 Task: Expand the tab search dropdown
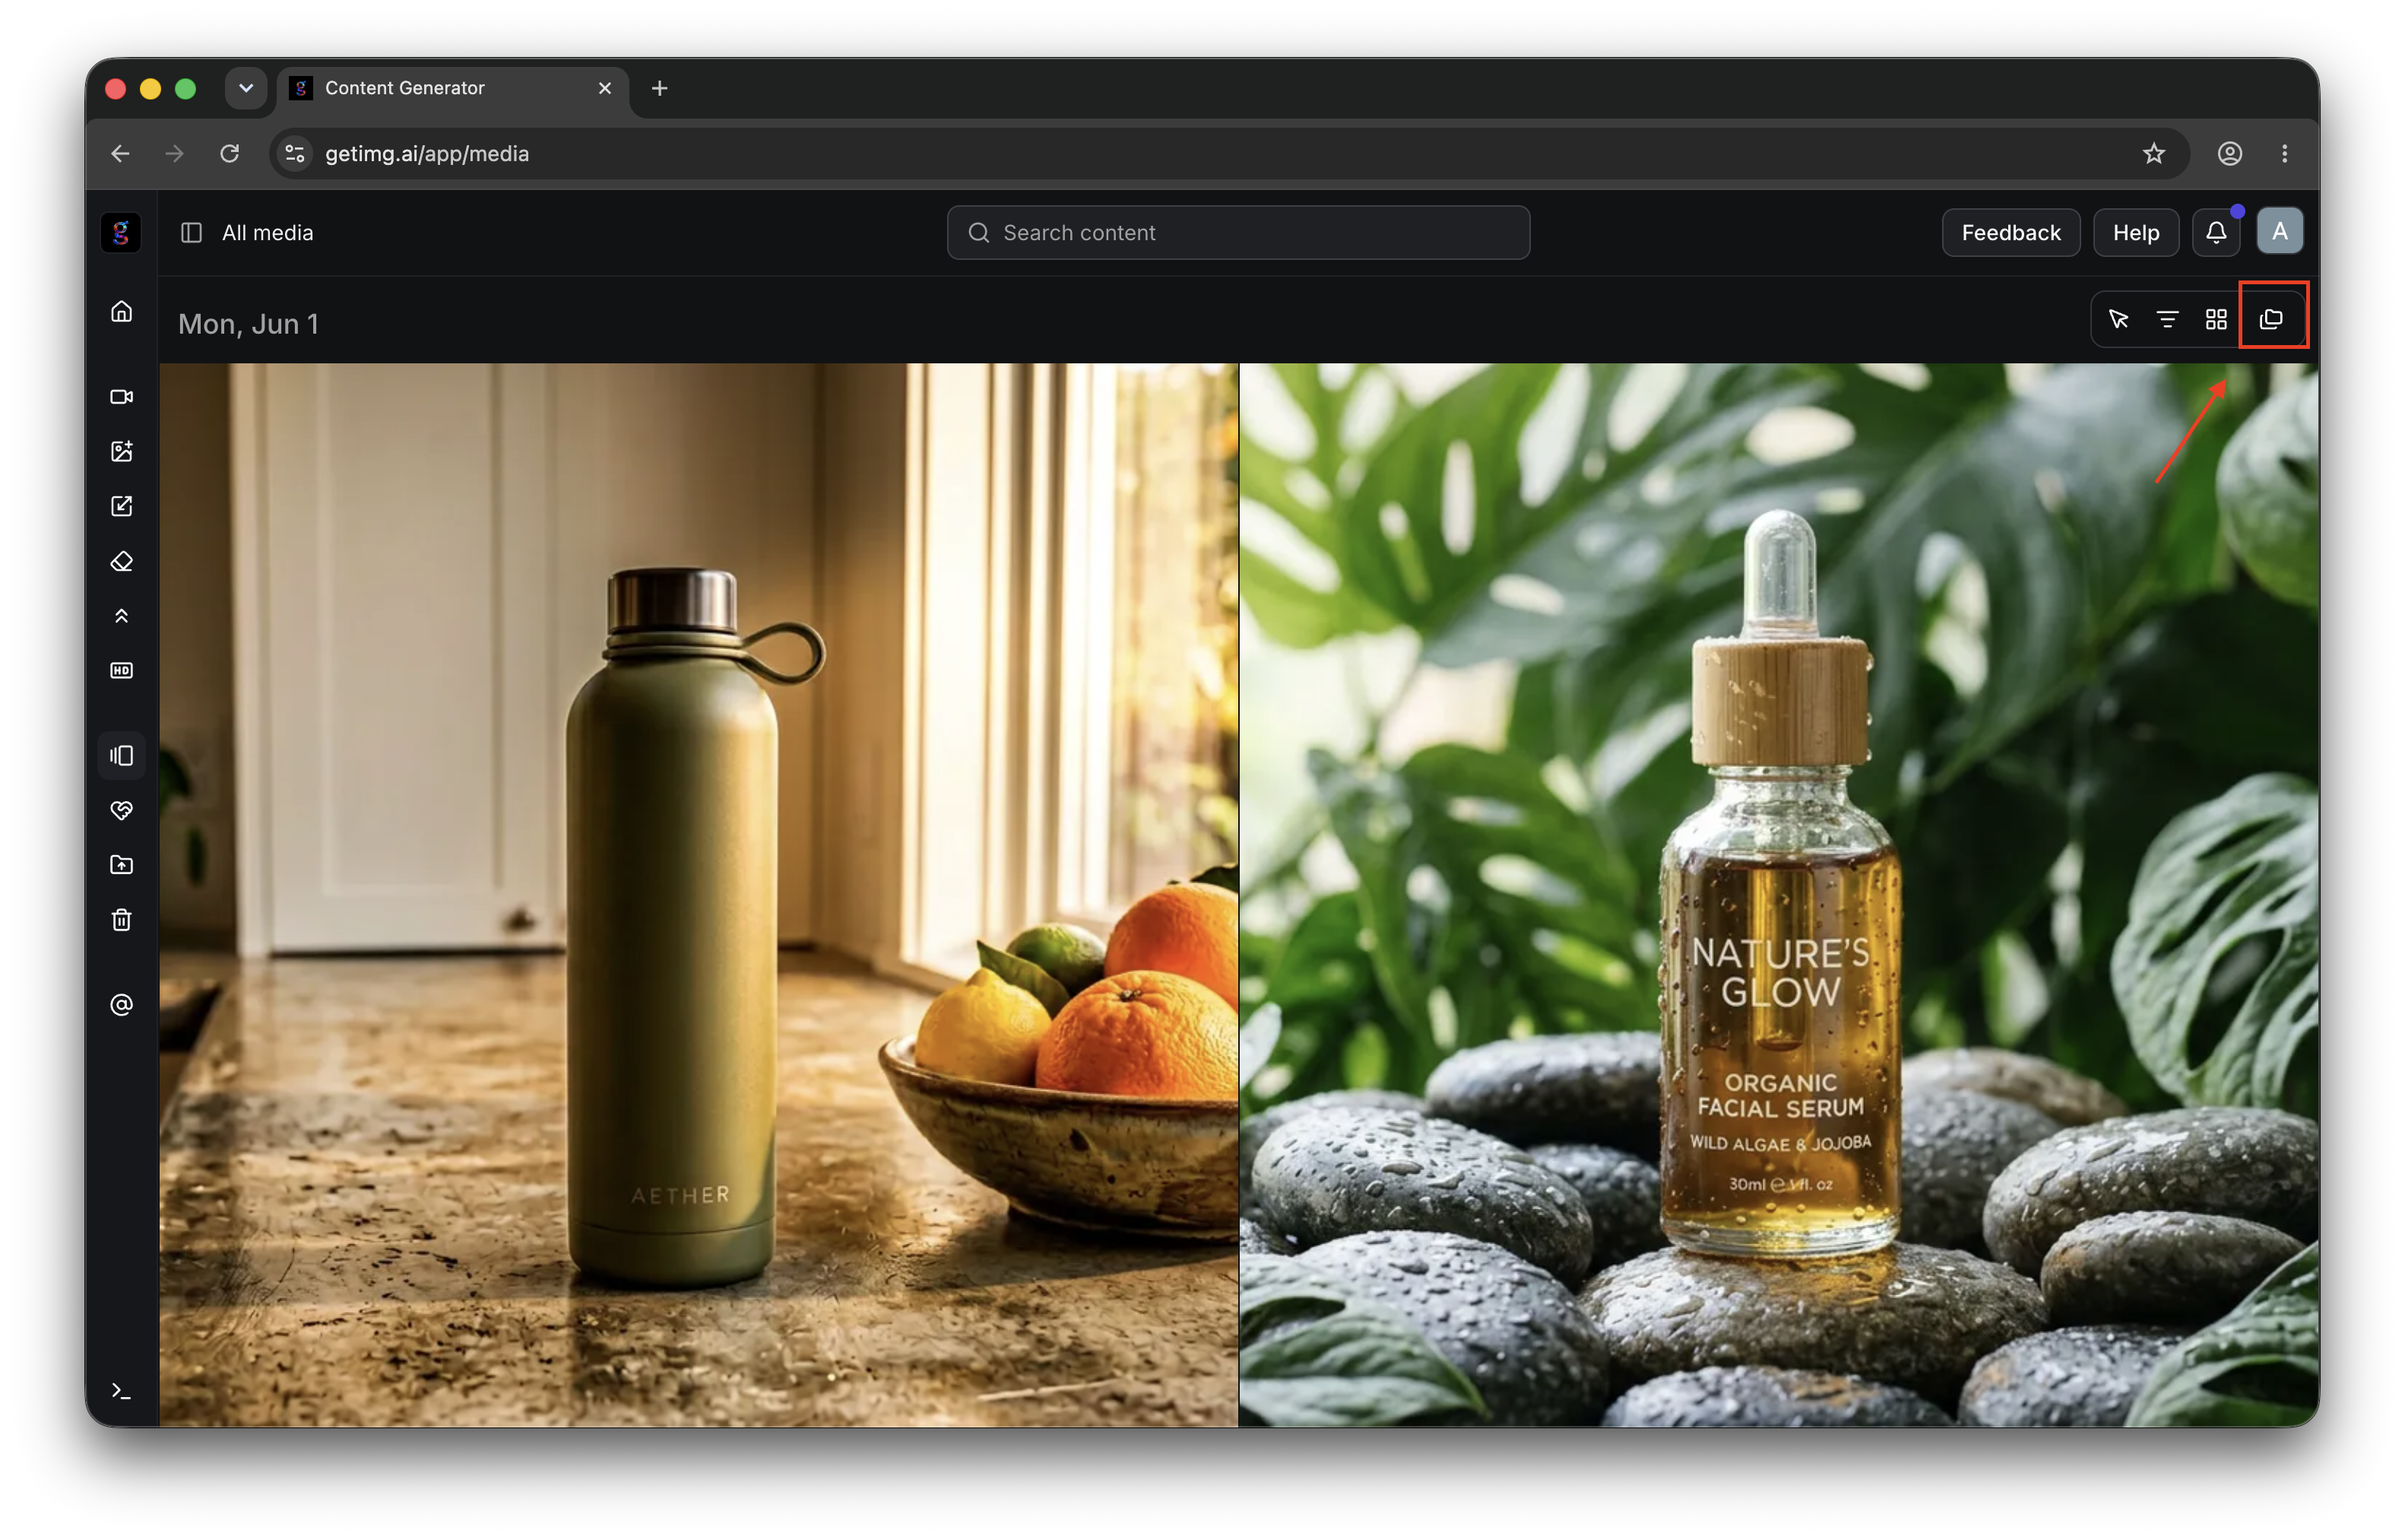click(245, 88)
